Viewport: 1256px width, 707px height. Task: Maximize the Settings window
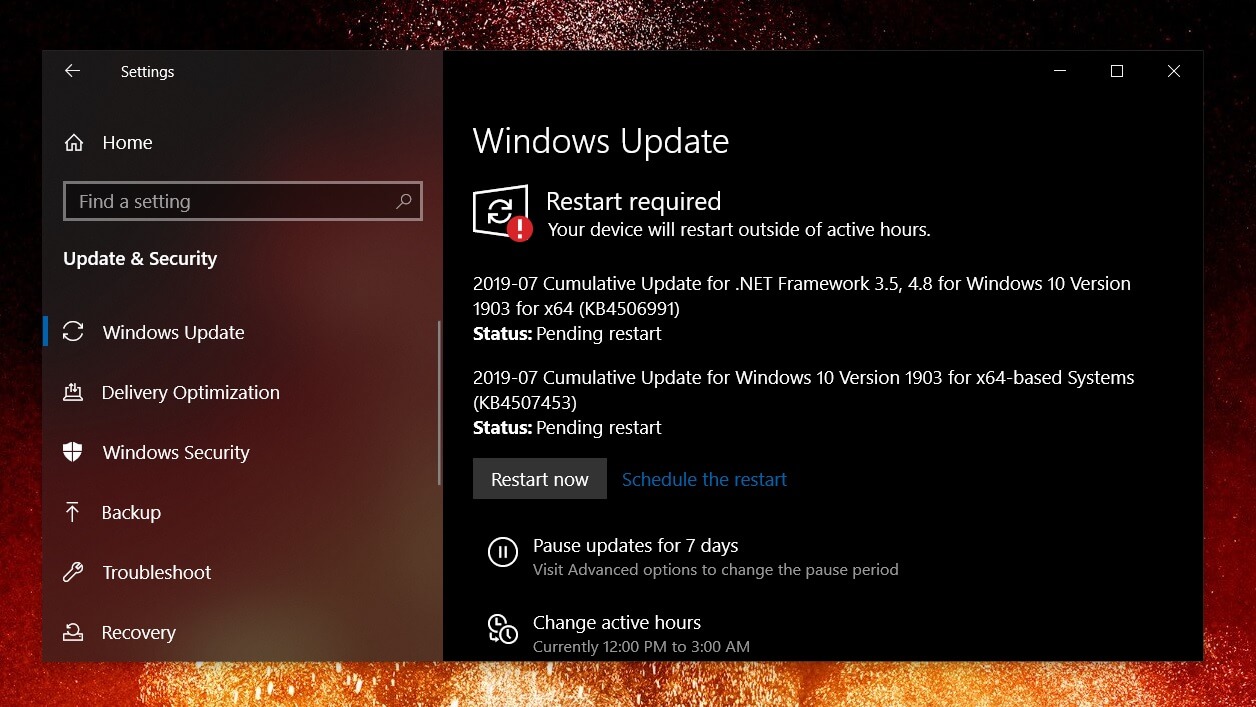[1117, 71]
